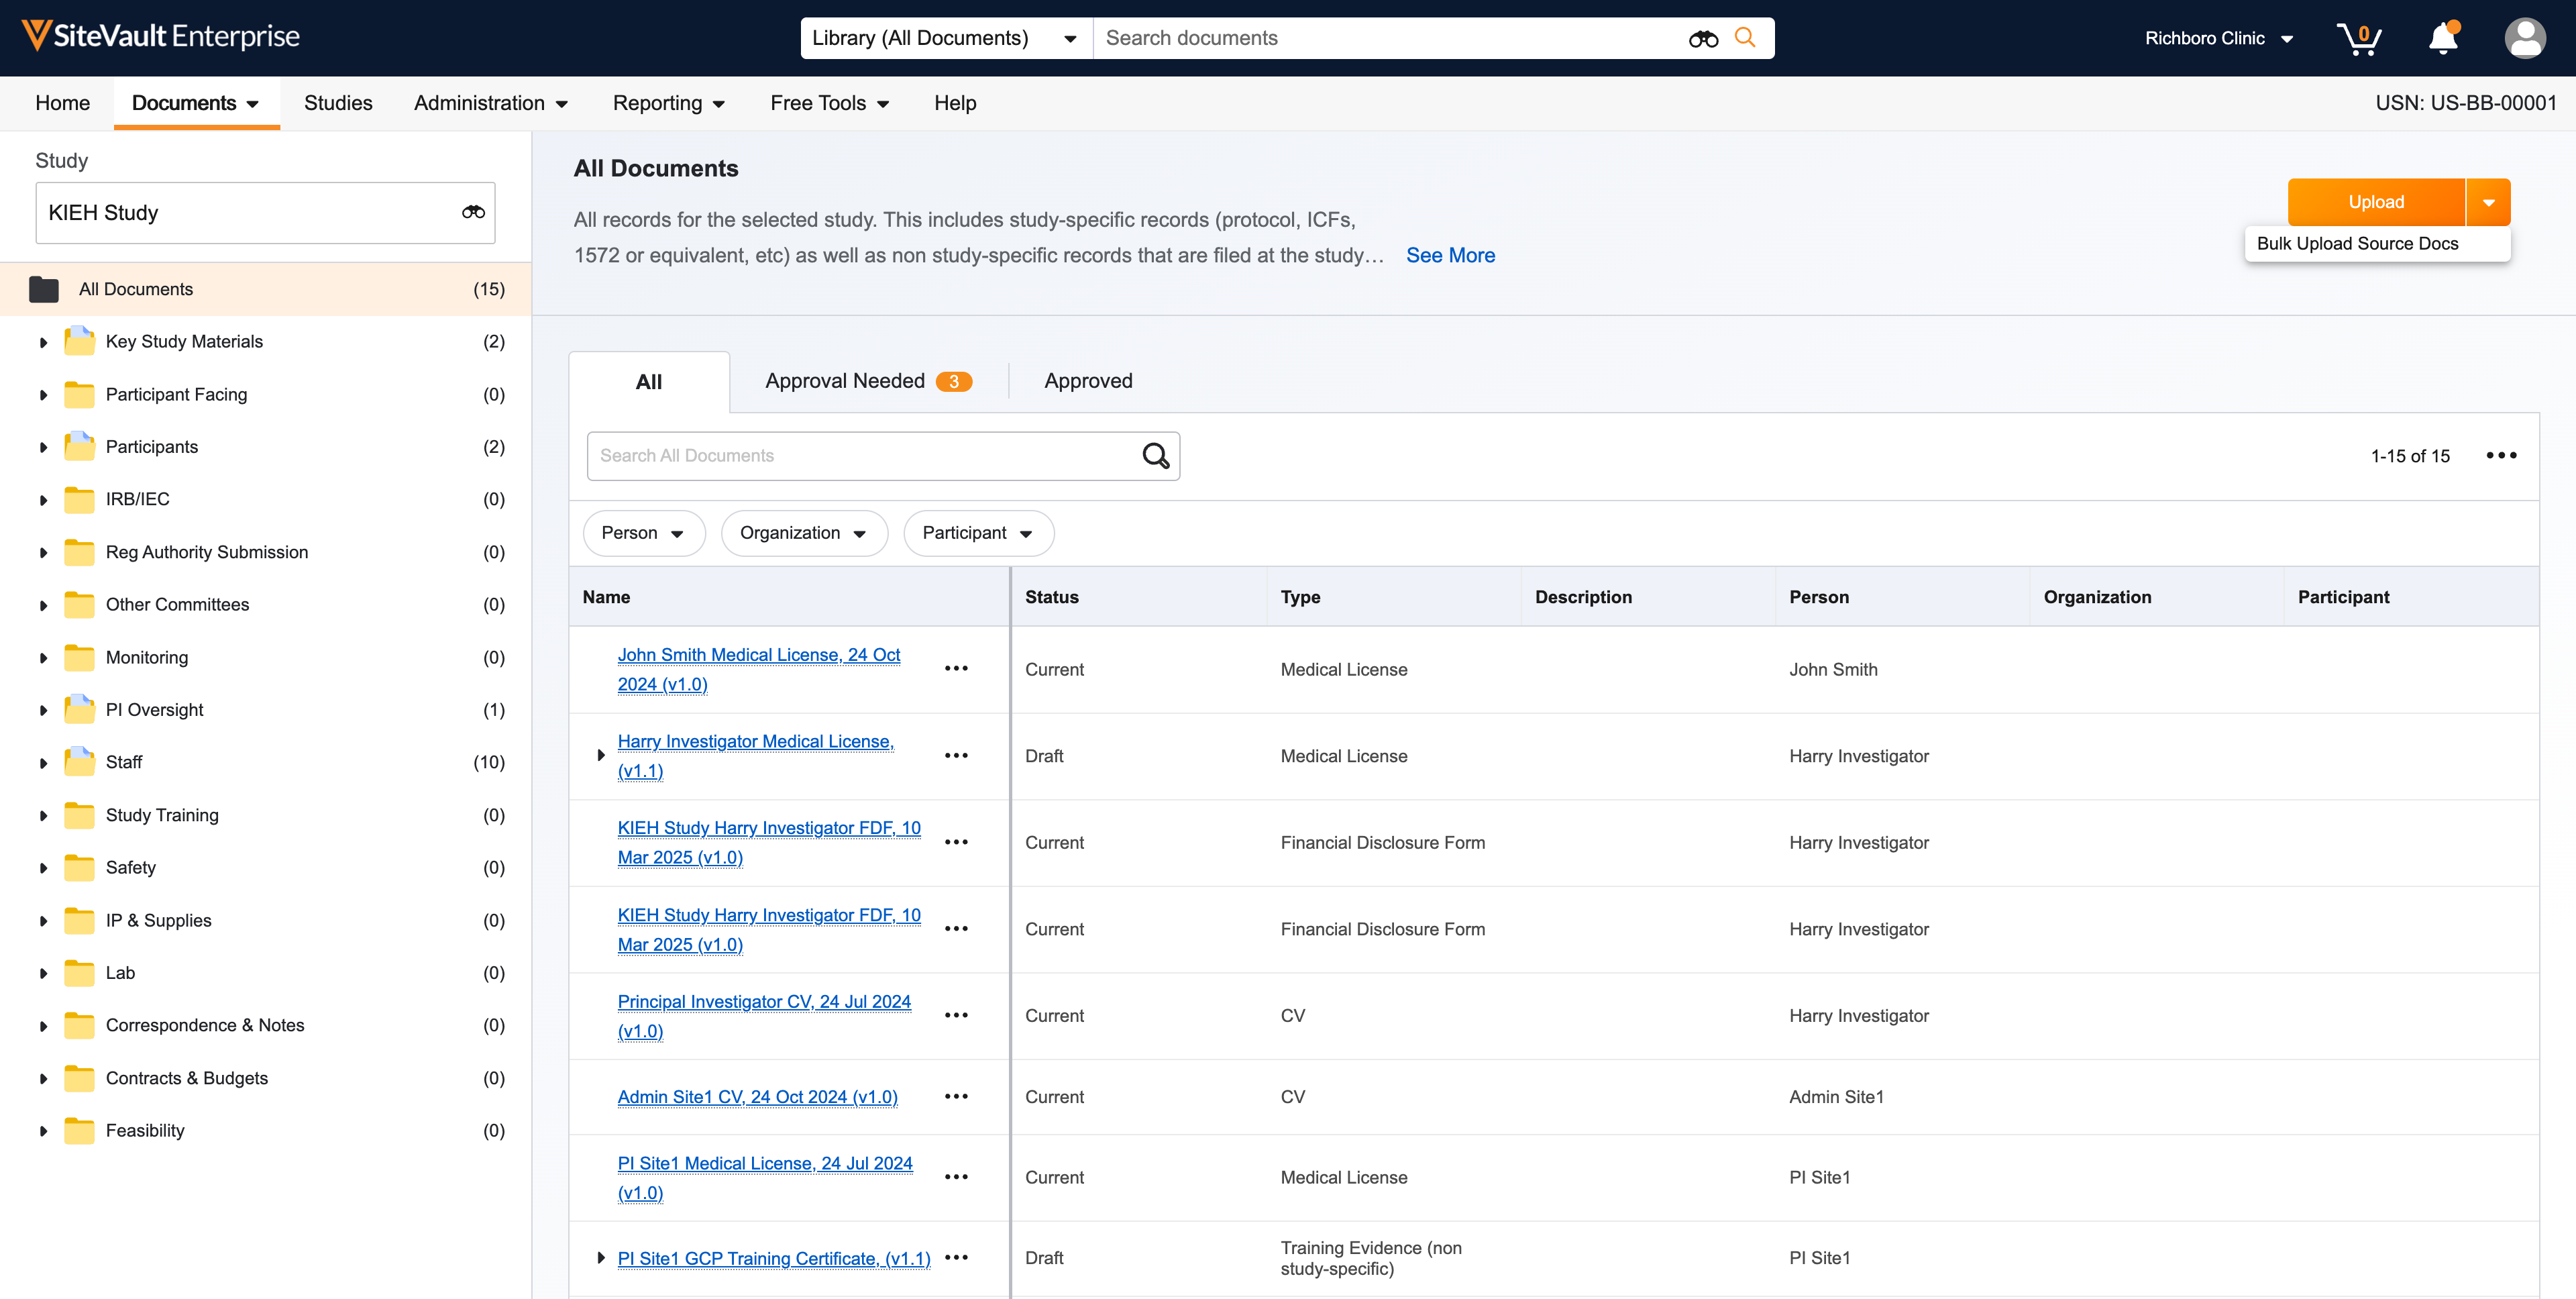Image resolution: width=2576 pixels, height=1299 pixels.
Task: Open the Documents menu
Action: (196, 103)
